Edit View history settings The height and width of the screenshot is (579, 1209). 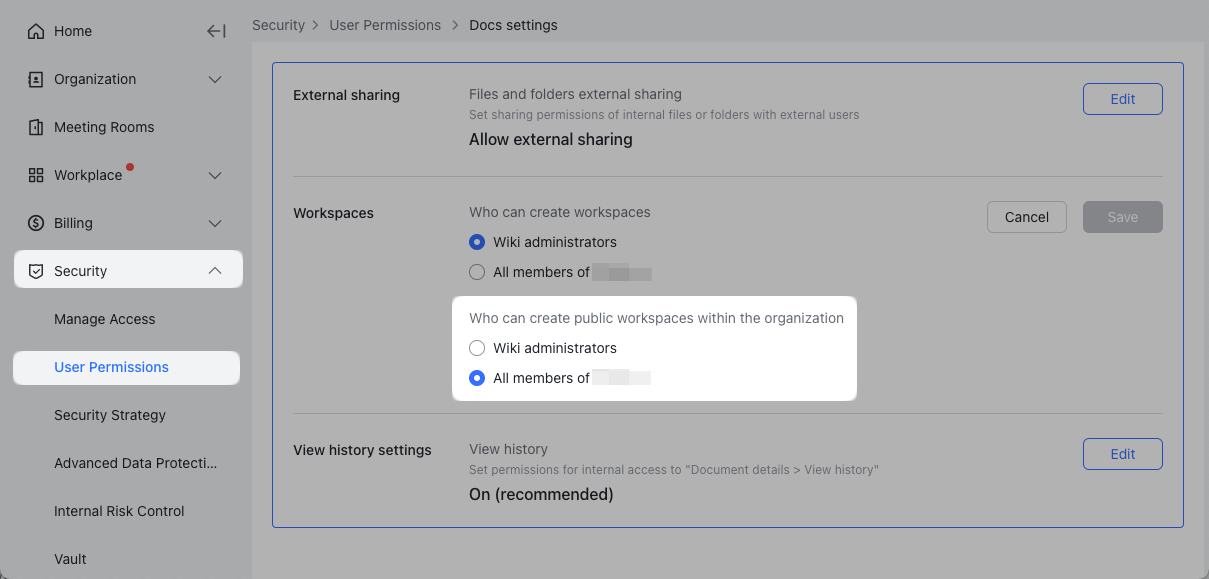click(1122, 454)
